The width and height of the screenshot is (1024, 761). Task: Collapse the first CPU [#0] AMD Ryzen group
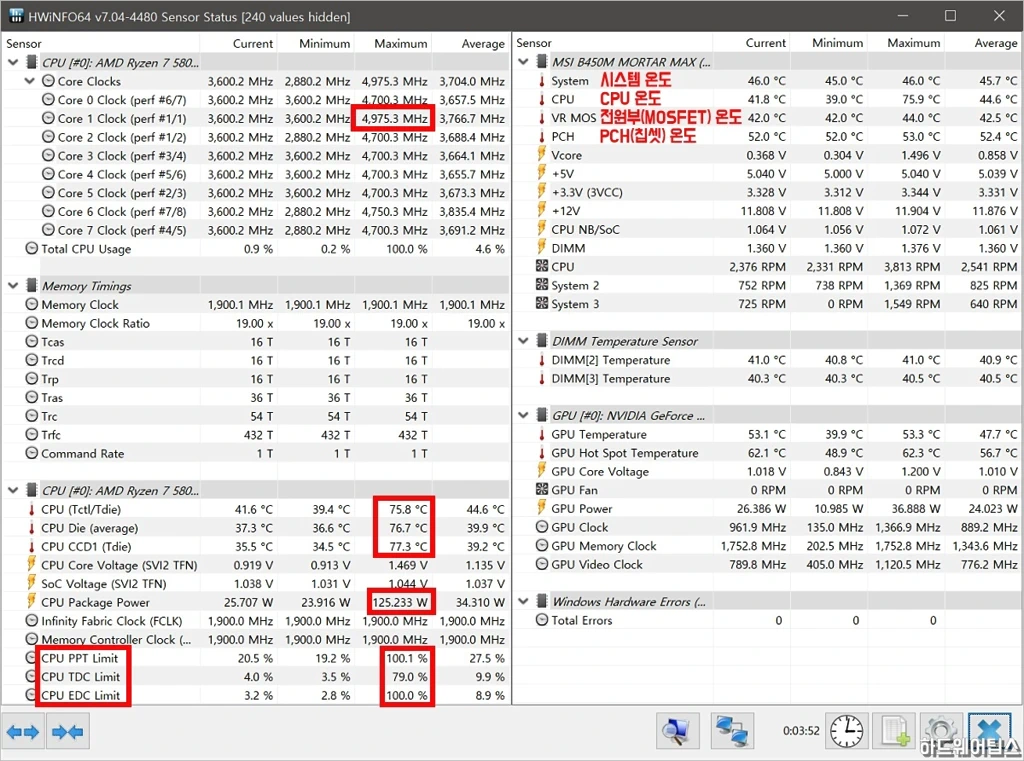13,63
